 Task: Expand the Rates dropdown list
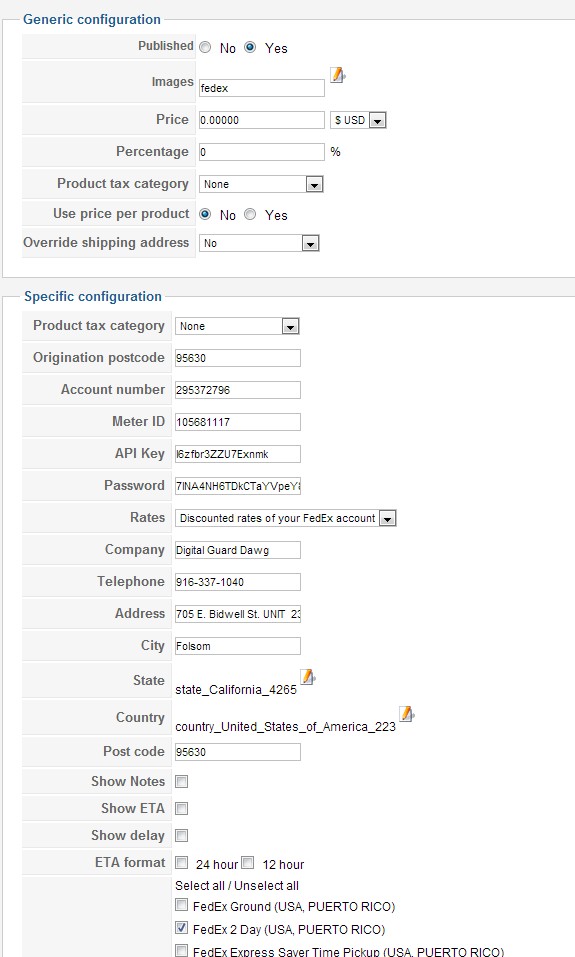pos(286,518)
